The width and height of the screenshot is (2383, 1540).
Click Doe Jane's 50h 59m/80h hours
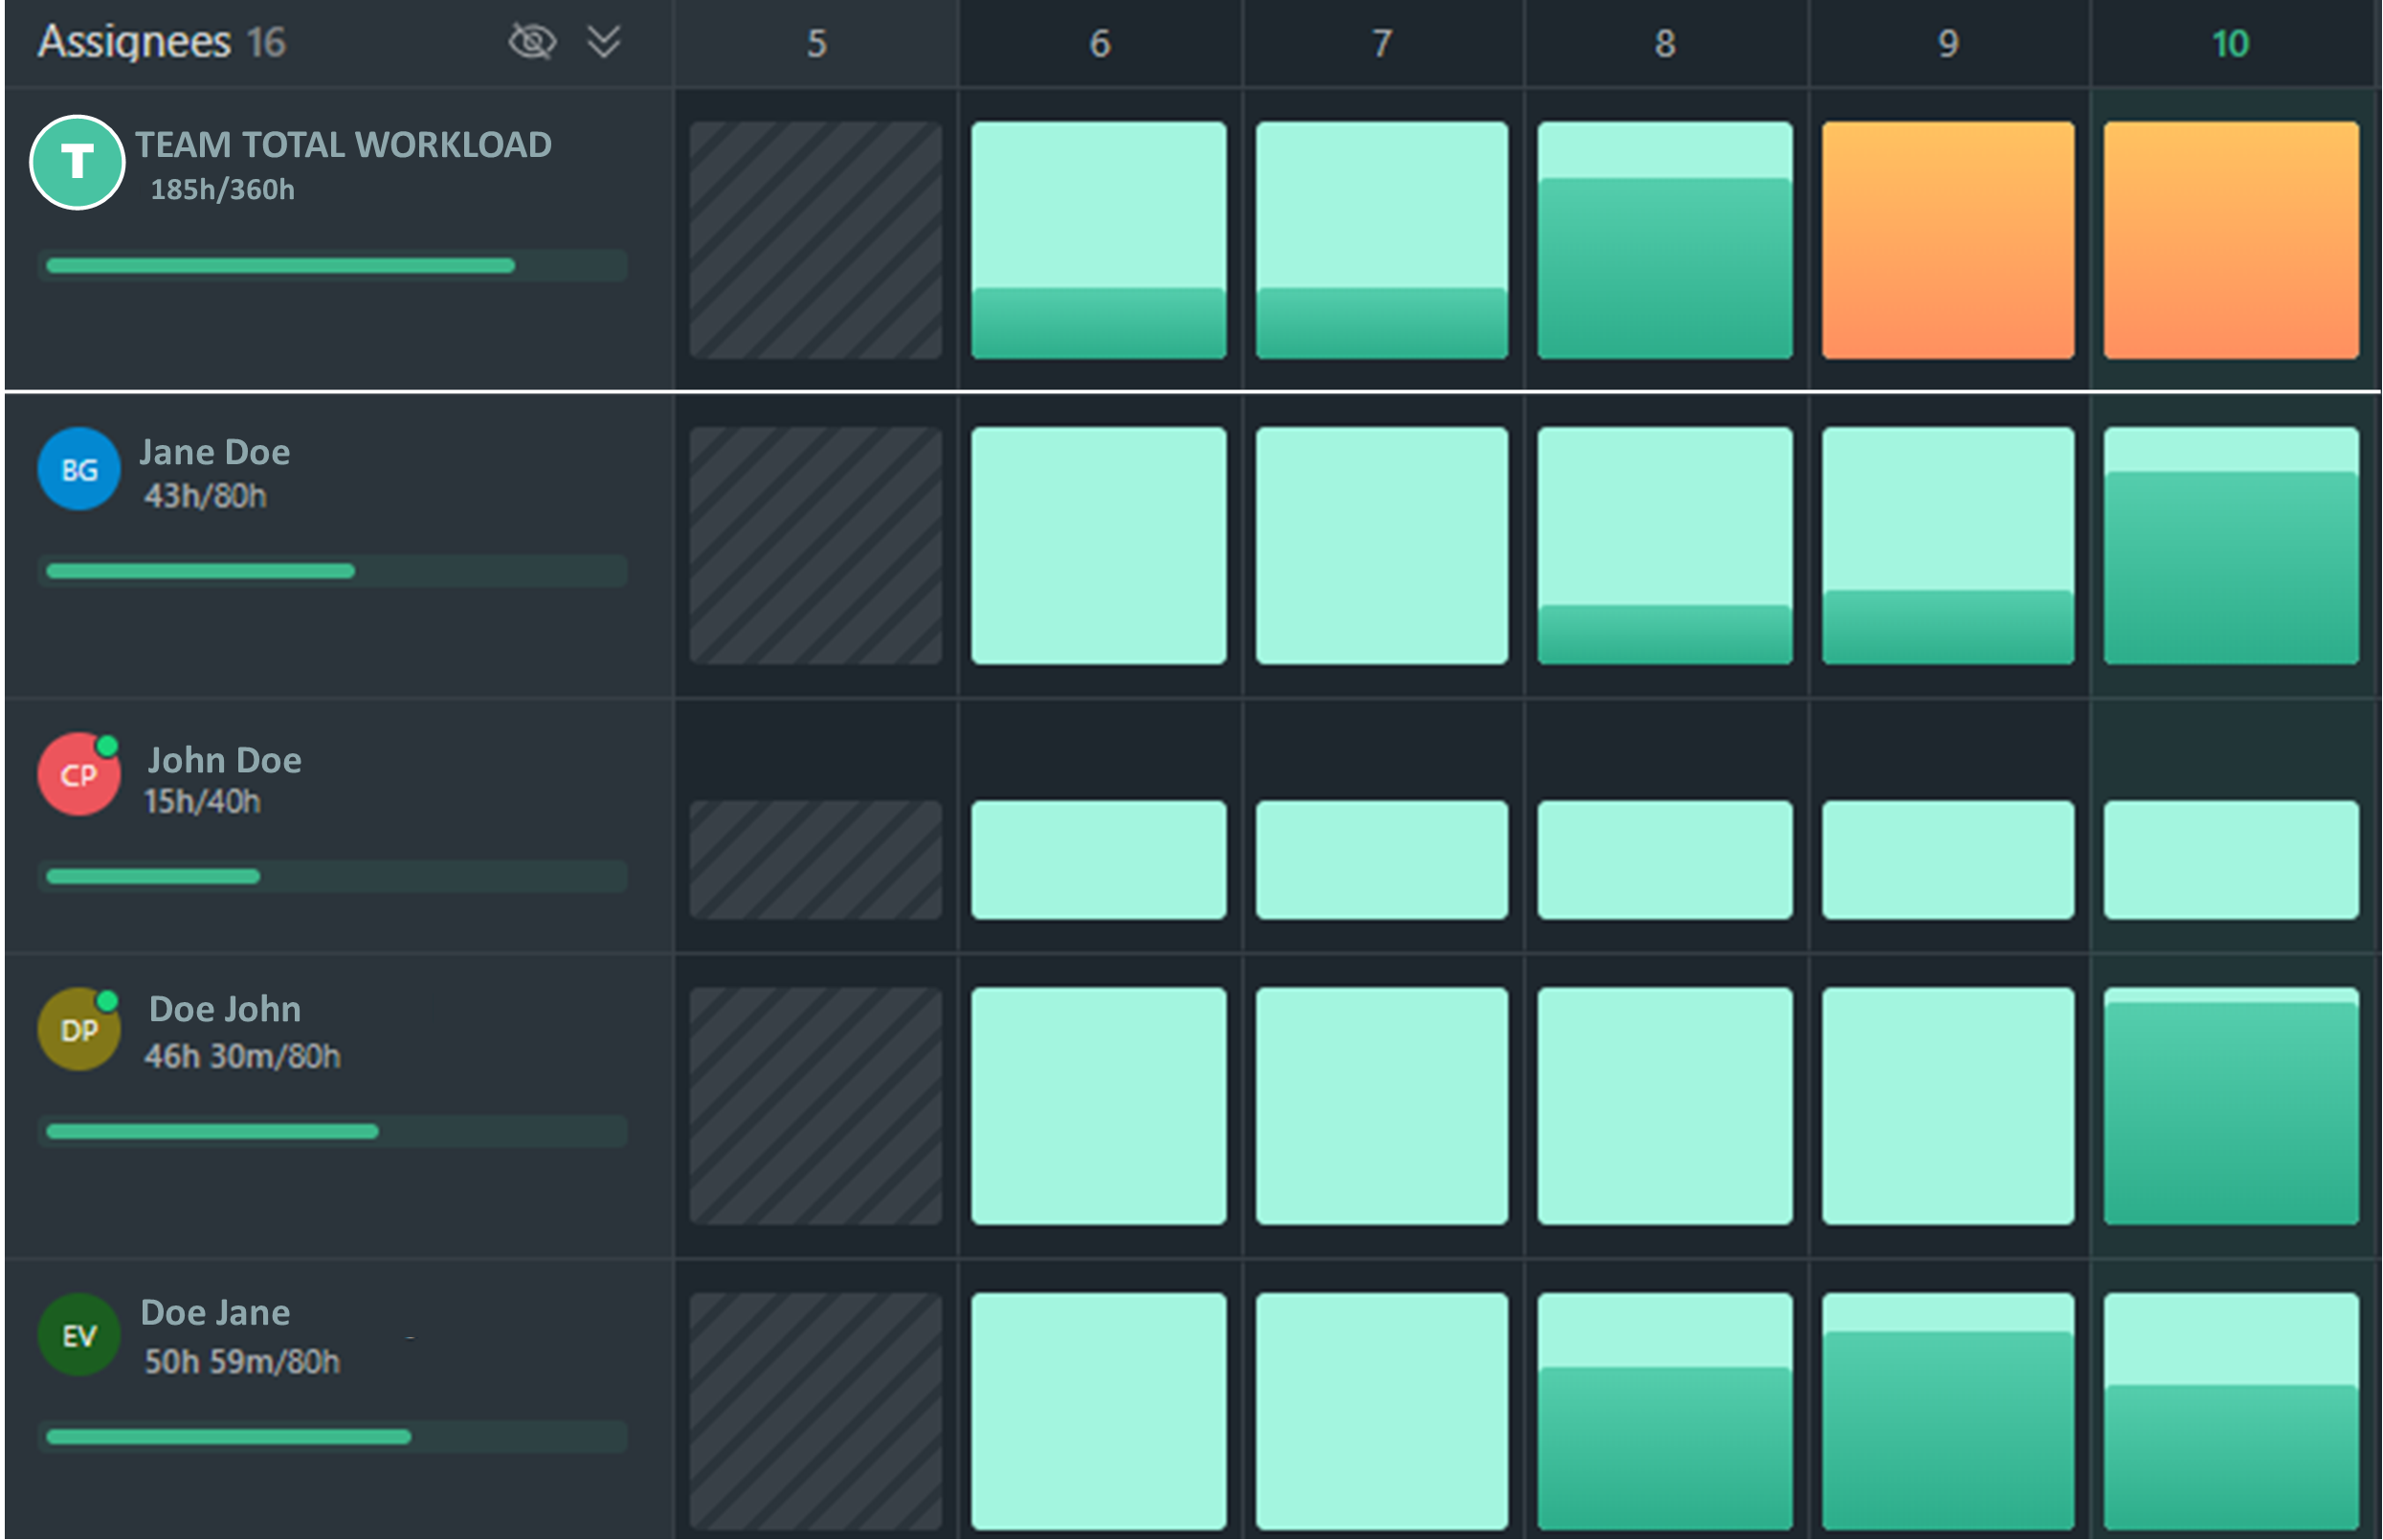point(242,1361)
